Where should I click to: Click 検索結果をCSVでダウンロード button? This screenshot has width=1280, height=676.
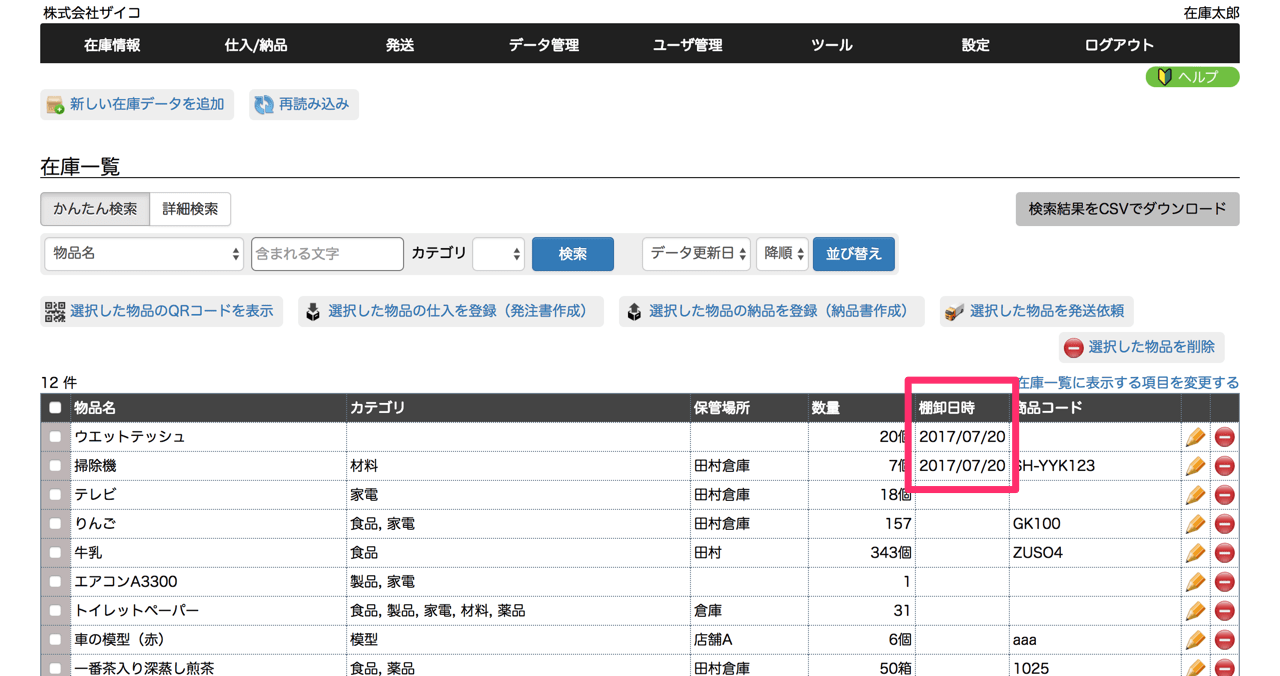click(1127, 209)
